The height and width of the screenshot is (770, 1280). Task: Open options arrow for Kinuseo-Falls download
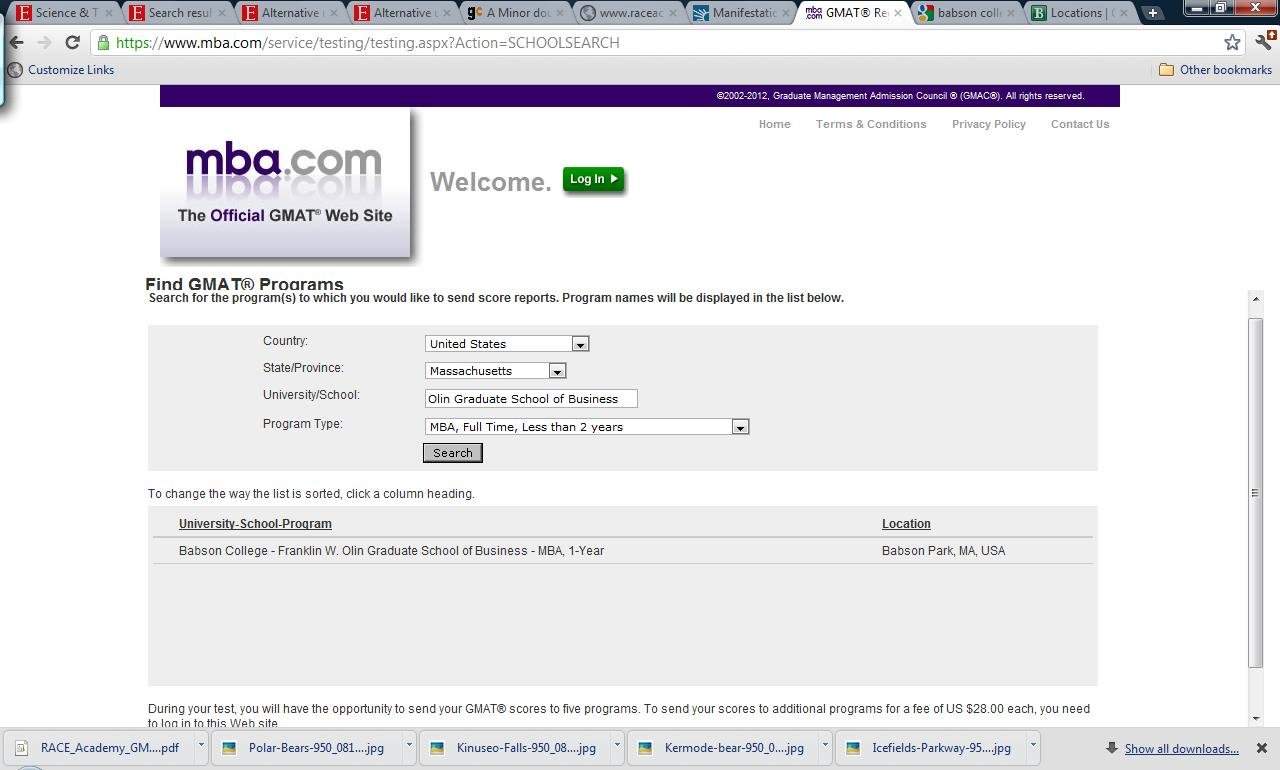click(617, 747)
